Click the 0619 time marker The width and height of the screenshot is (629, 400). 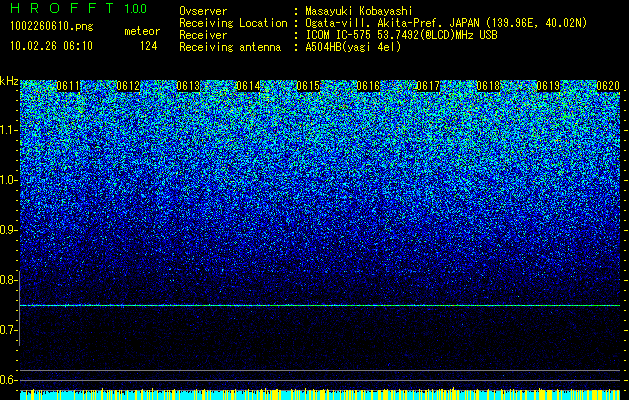548,86
